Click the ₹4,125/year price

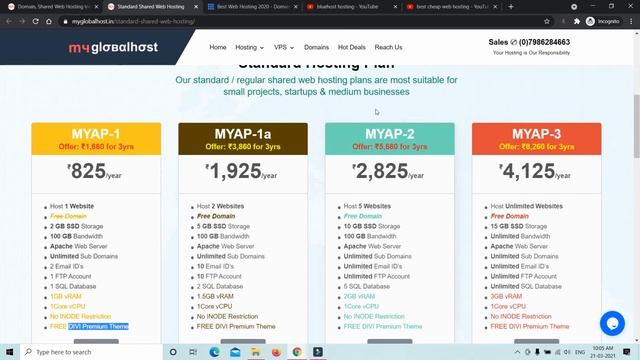click(535, 171)
